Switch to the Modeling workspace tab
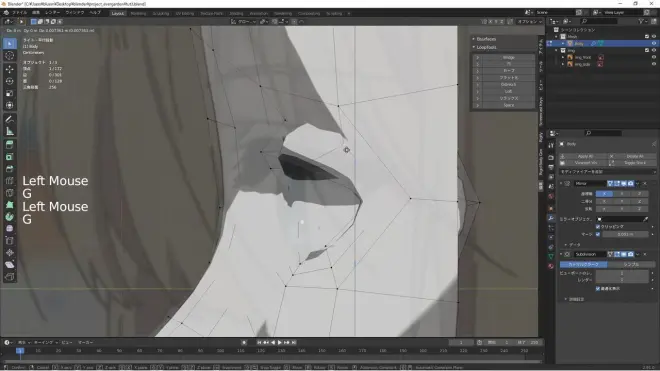Image resolution: width=660 pixels, height=371 pixels. point(138,13)
